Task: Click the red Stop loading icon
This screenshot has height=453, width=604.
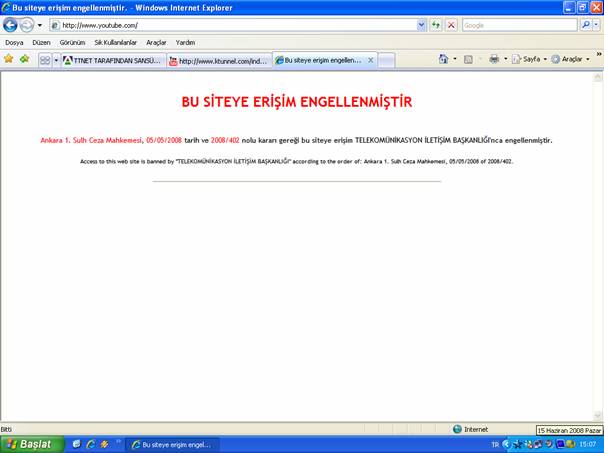Action: [x=451, y=25]
